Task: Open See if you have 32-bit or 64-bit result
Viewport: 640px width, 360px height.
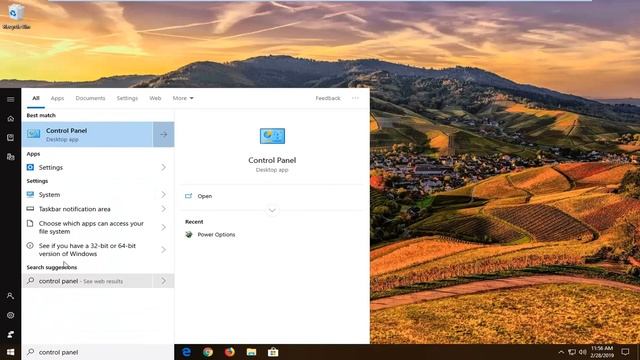Action: click(x=88, y=250)
